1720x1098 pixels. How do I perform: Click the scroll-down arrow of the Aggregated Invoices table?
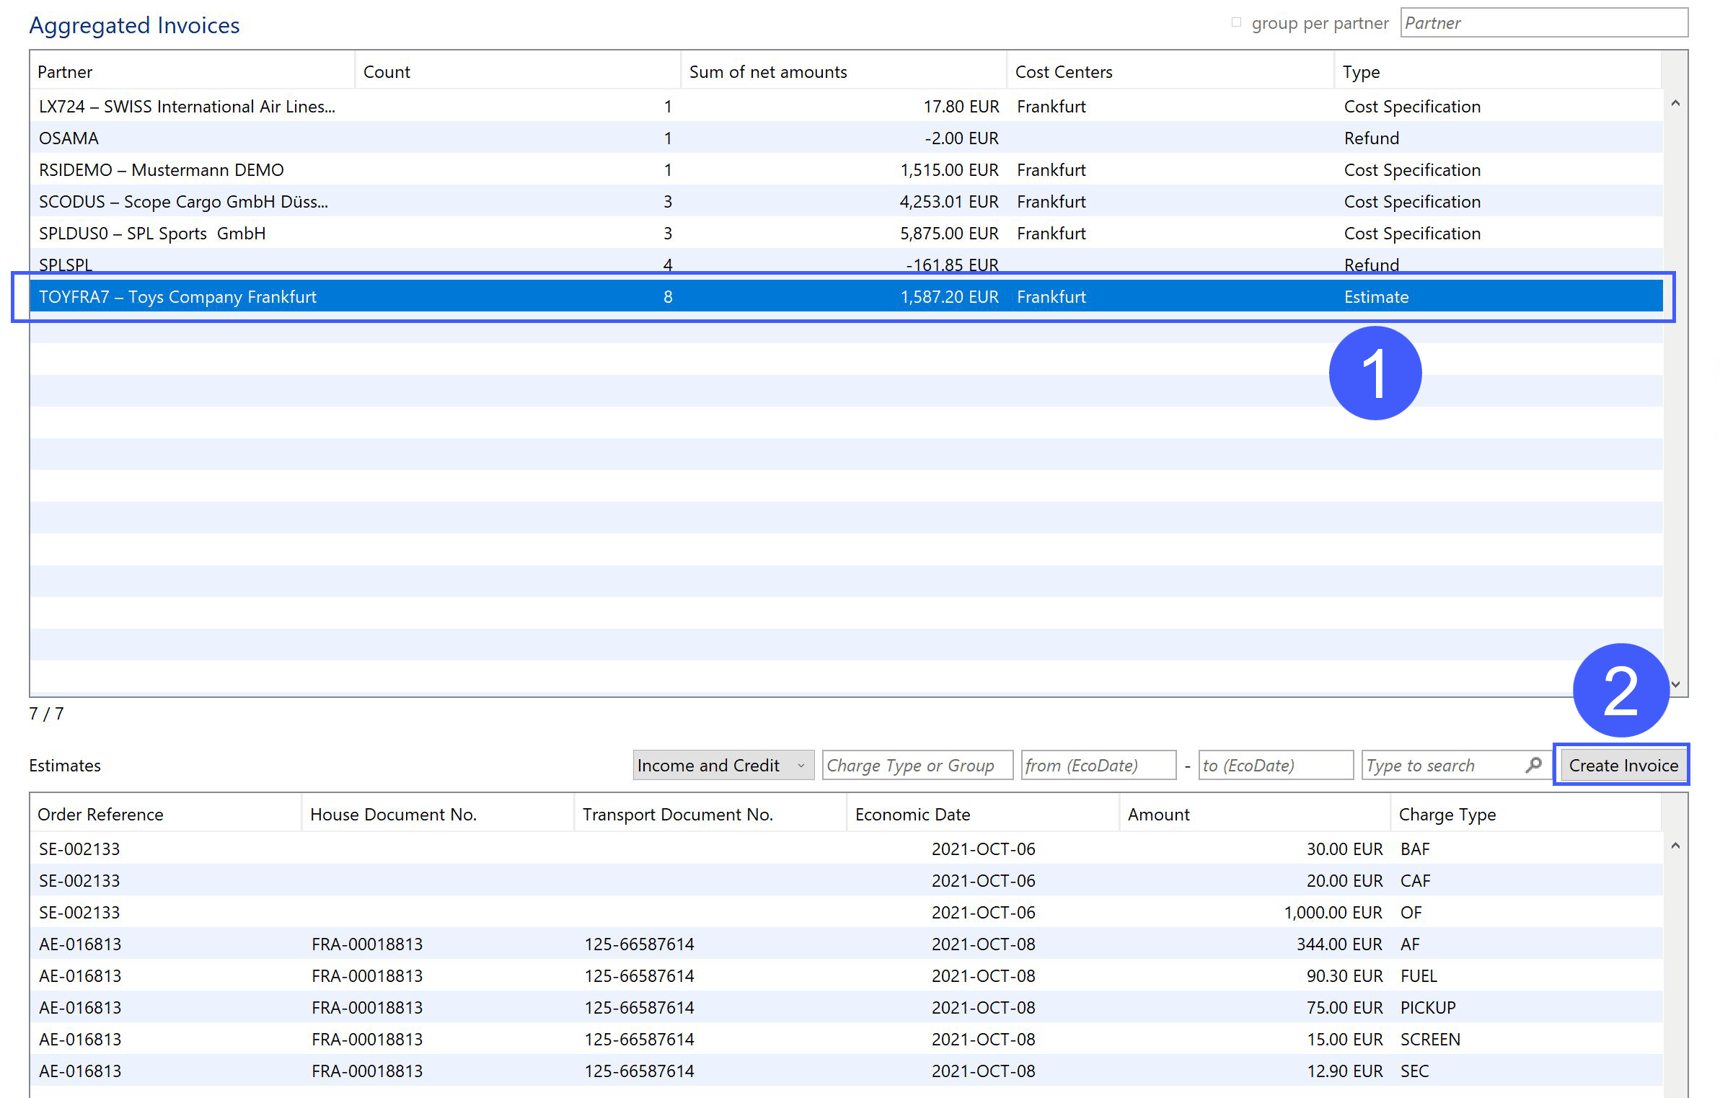point(1674,686)
